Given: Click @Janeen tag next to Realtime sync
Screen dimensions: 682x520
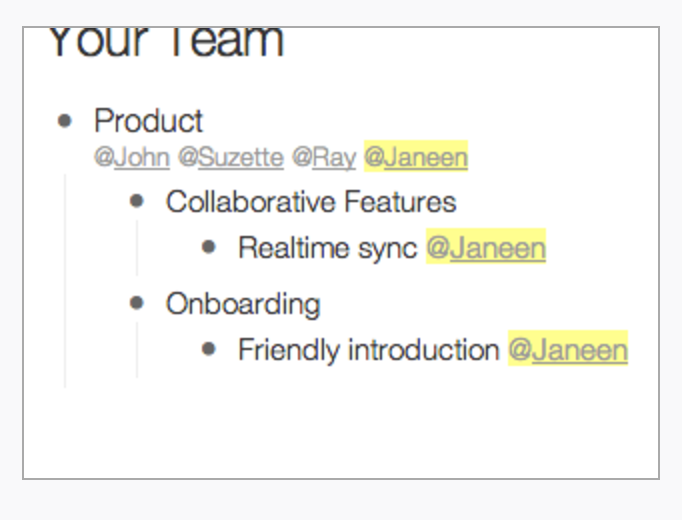Looking at the screenshot, I should 486,246.
